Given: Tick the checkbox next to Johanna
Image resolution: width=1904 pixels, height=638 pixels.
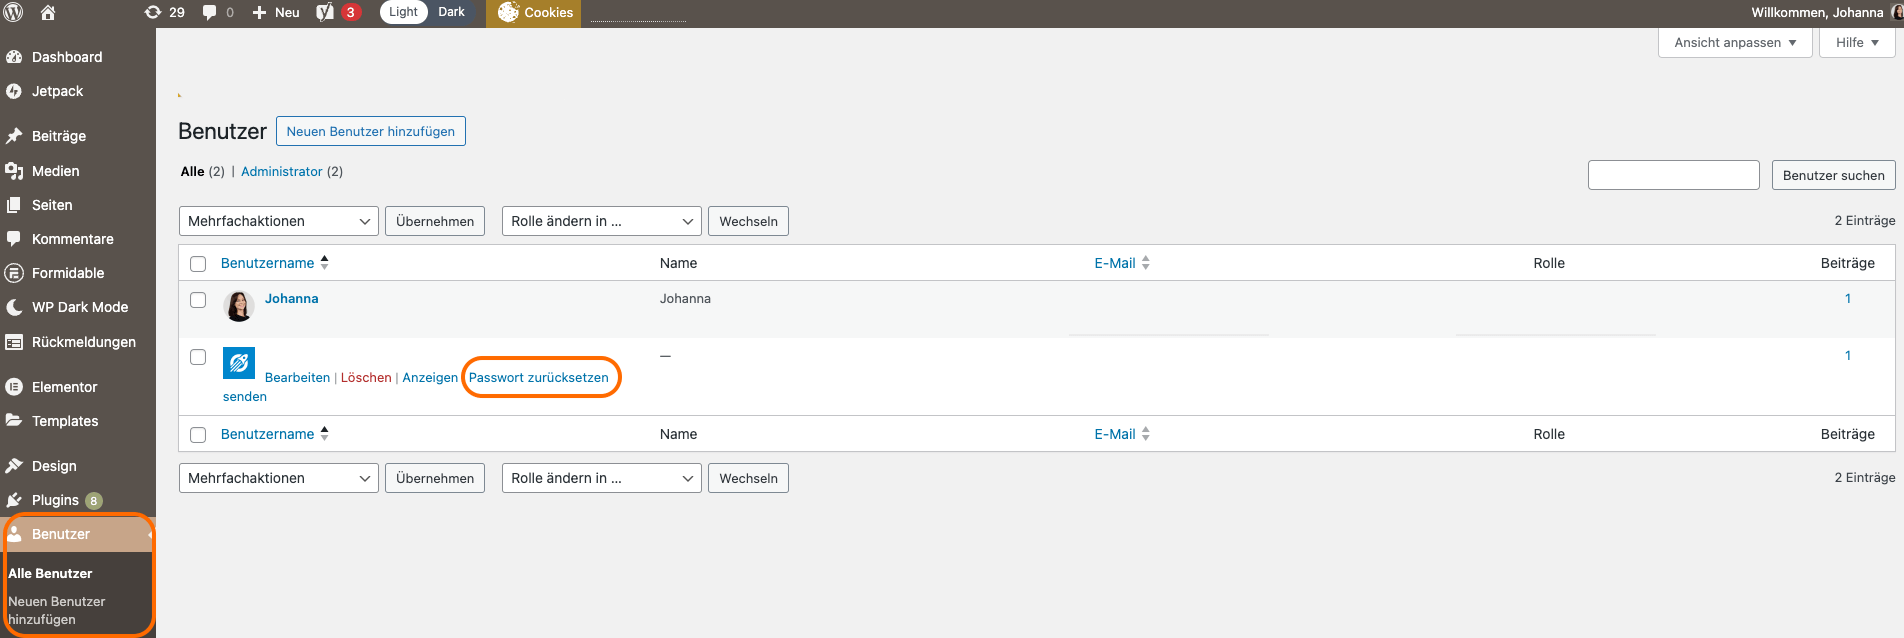Looking at the screenshot, I should (x=198, y=300).
